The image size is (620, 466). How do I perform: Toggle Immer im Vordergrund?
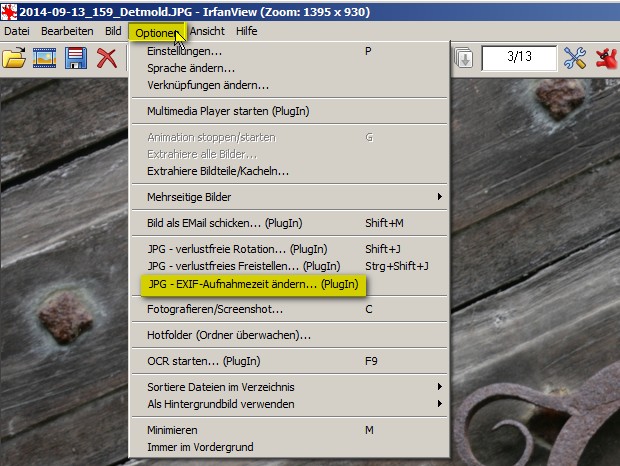[291, 447]
